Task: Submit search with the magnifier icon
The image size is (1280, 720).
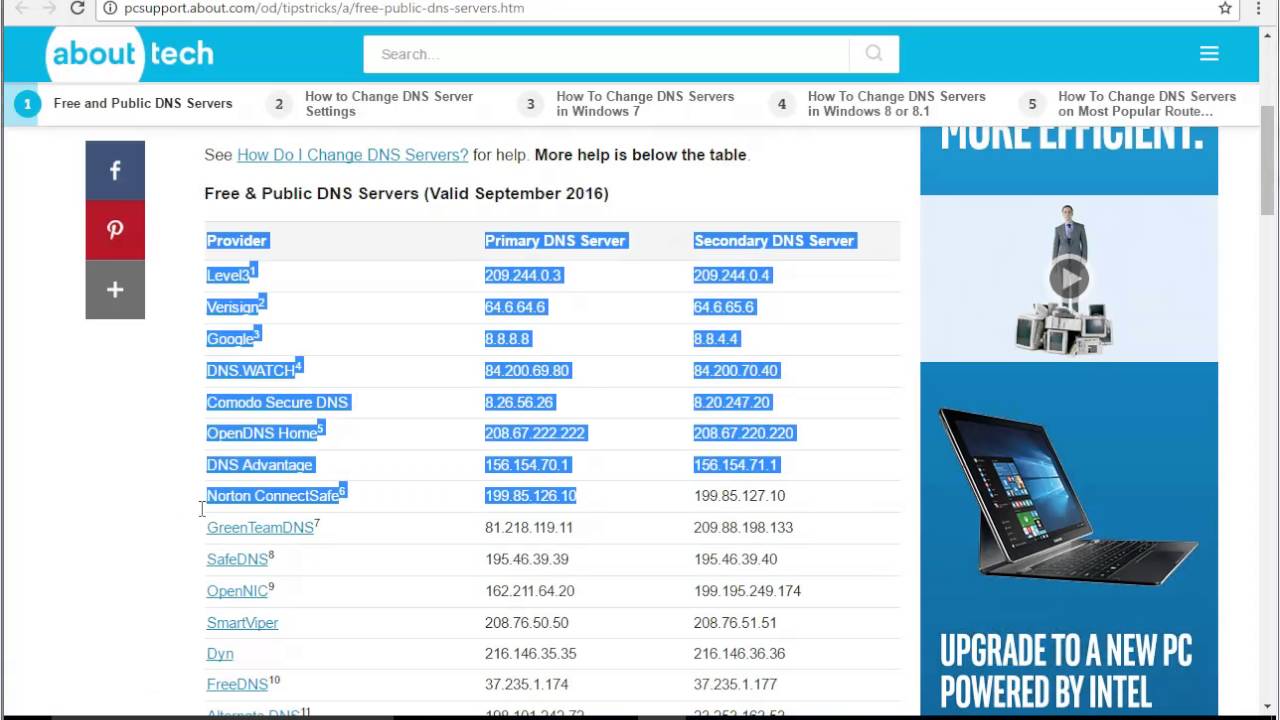Action: point(874,54)
